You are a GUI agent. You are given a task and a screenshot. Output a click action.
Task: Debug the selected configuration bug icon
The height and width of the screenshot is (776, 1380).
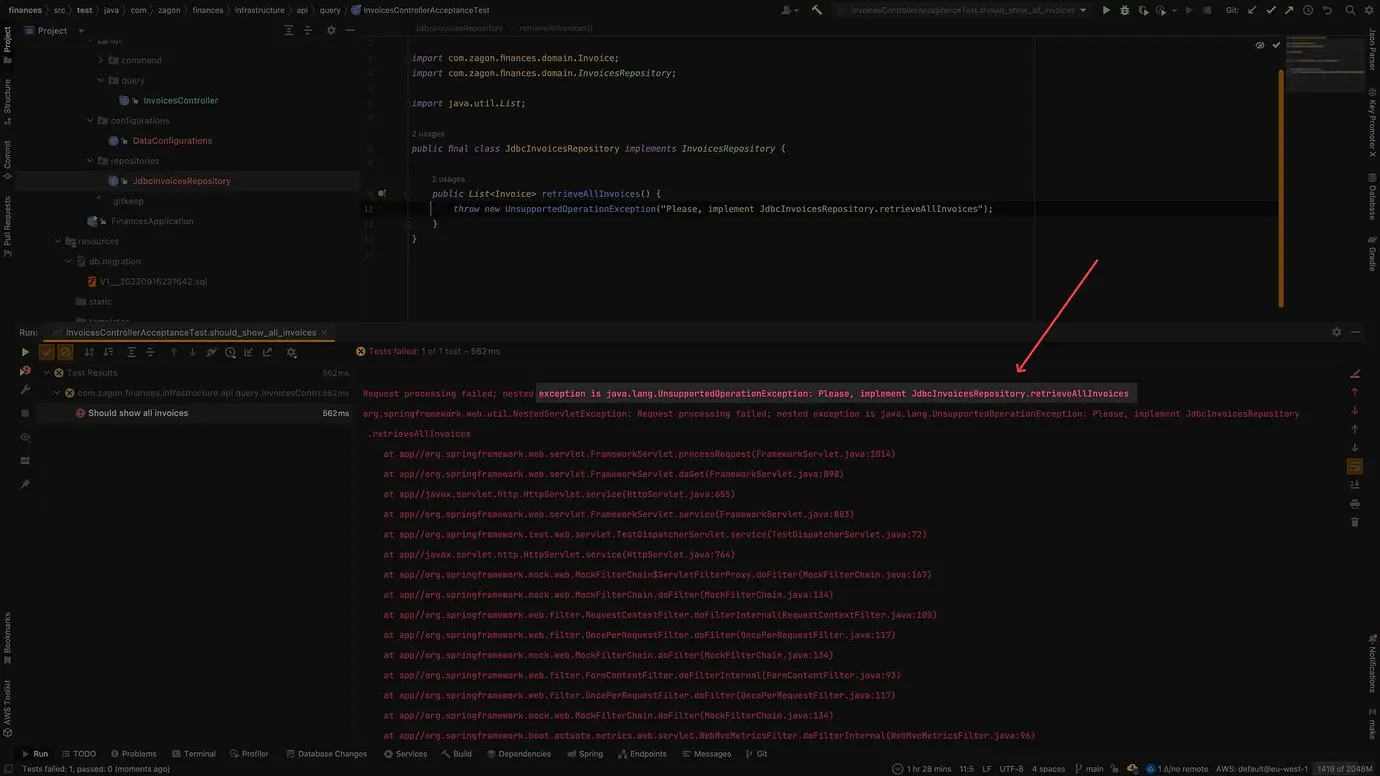[x=1125, y=10]
